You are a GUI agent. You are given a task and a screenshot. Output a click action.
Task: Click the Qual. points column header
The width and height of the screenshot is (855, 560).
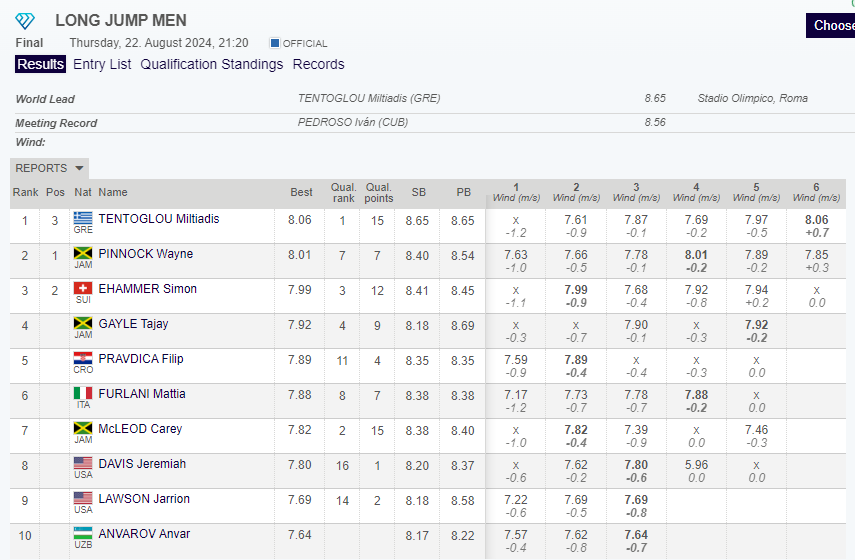[378, 192]
